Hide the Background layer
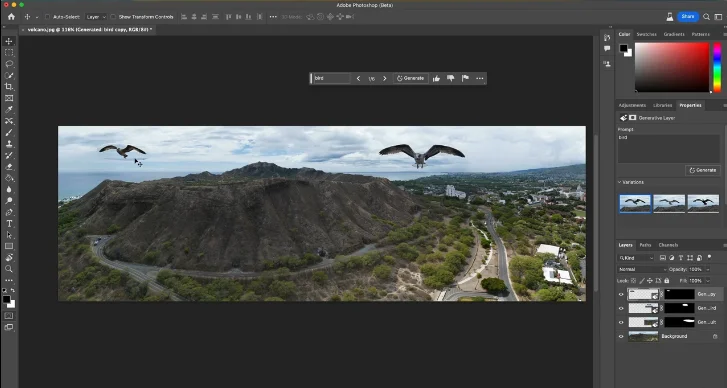 621,337
